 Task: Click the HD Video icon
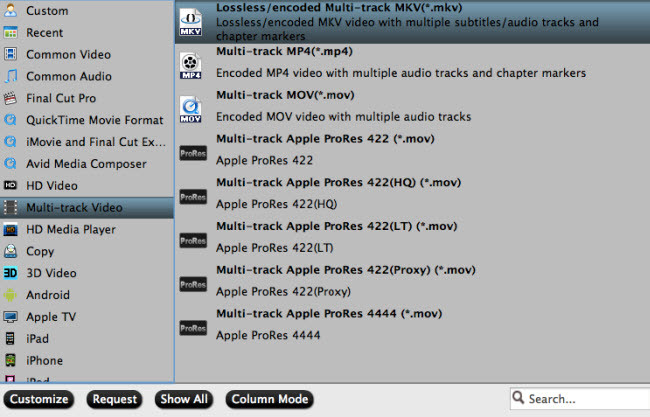10,185
